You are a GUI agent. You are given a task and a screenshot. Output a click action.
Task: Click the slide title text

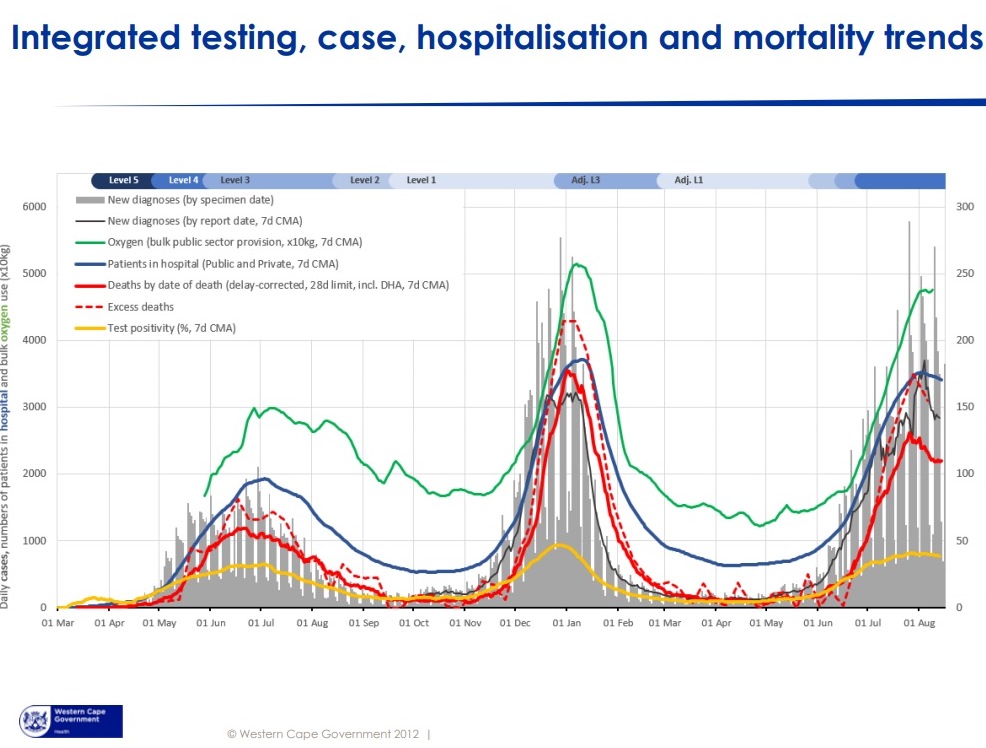pyautogui.click(x=497, y=37)
